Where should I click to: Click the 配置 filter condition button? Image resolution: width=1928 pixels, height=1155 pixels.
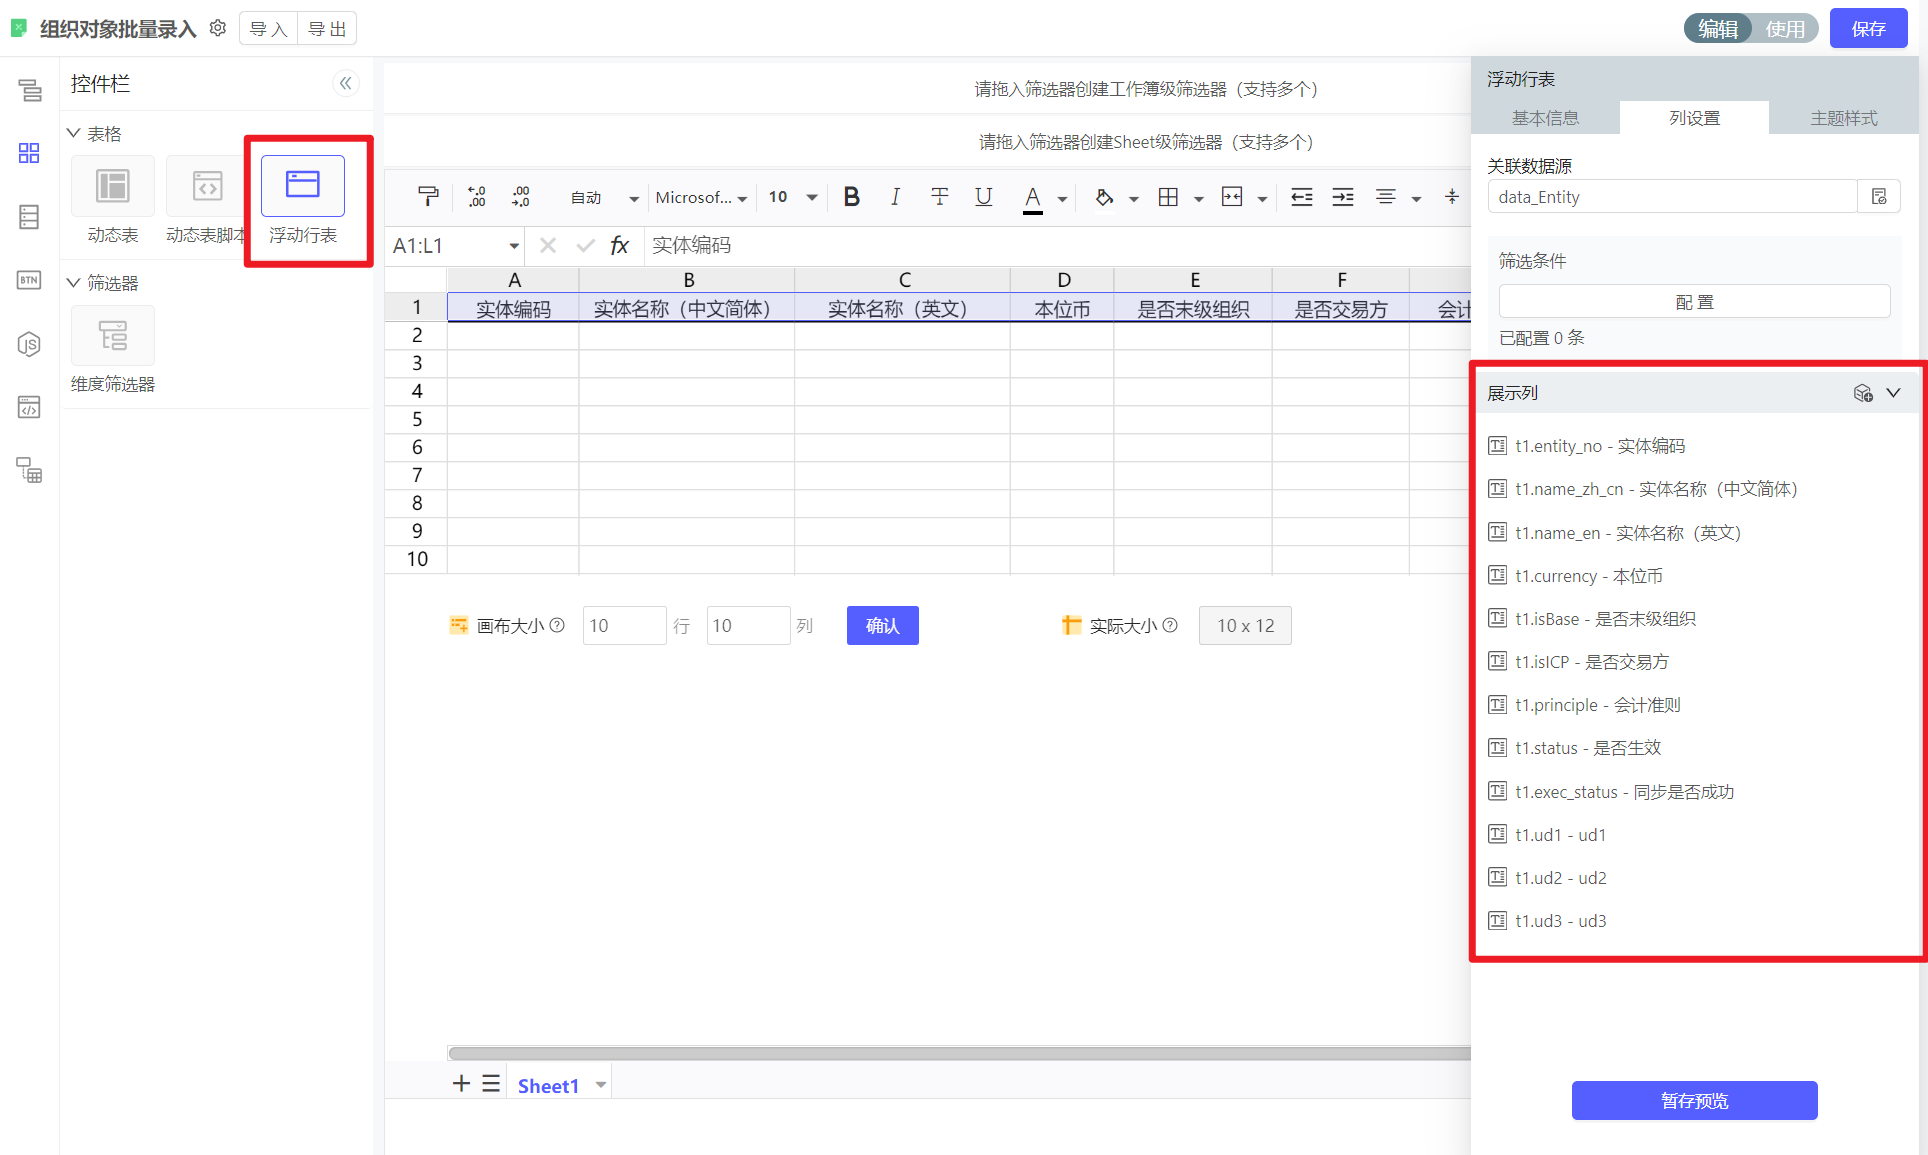tap(1694, 302)
